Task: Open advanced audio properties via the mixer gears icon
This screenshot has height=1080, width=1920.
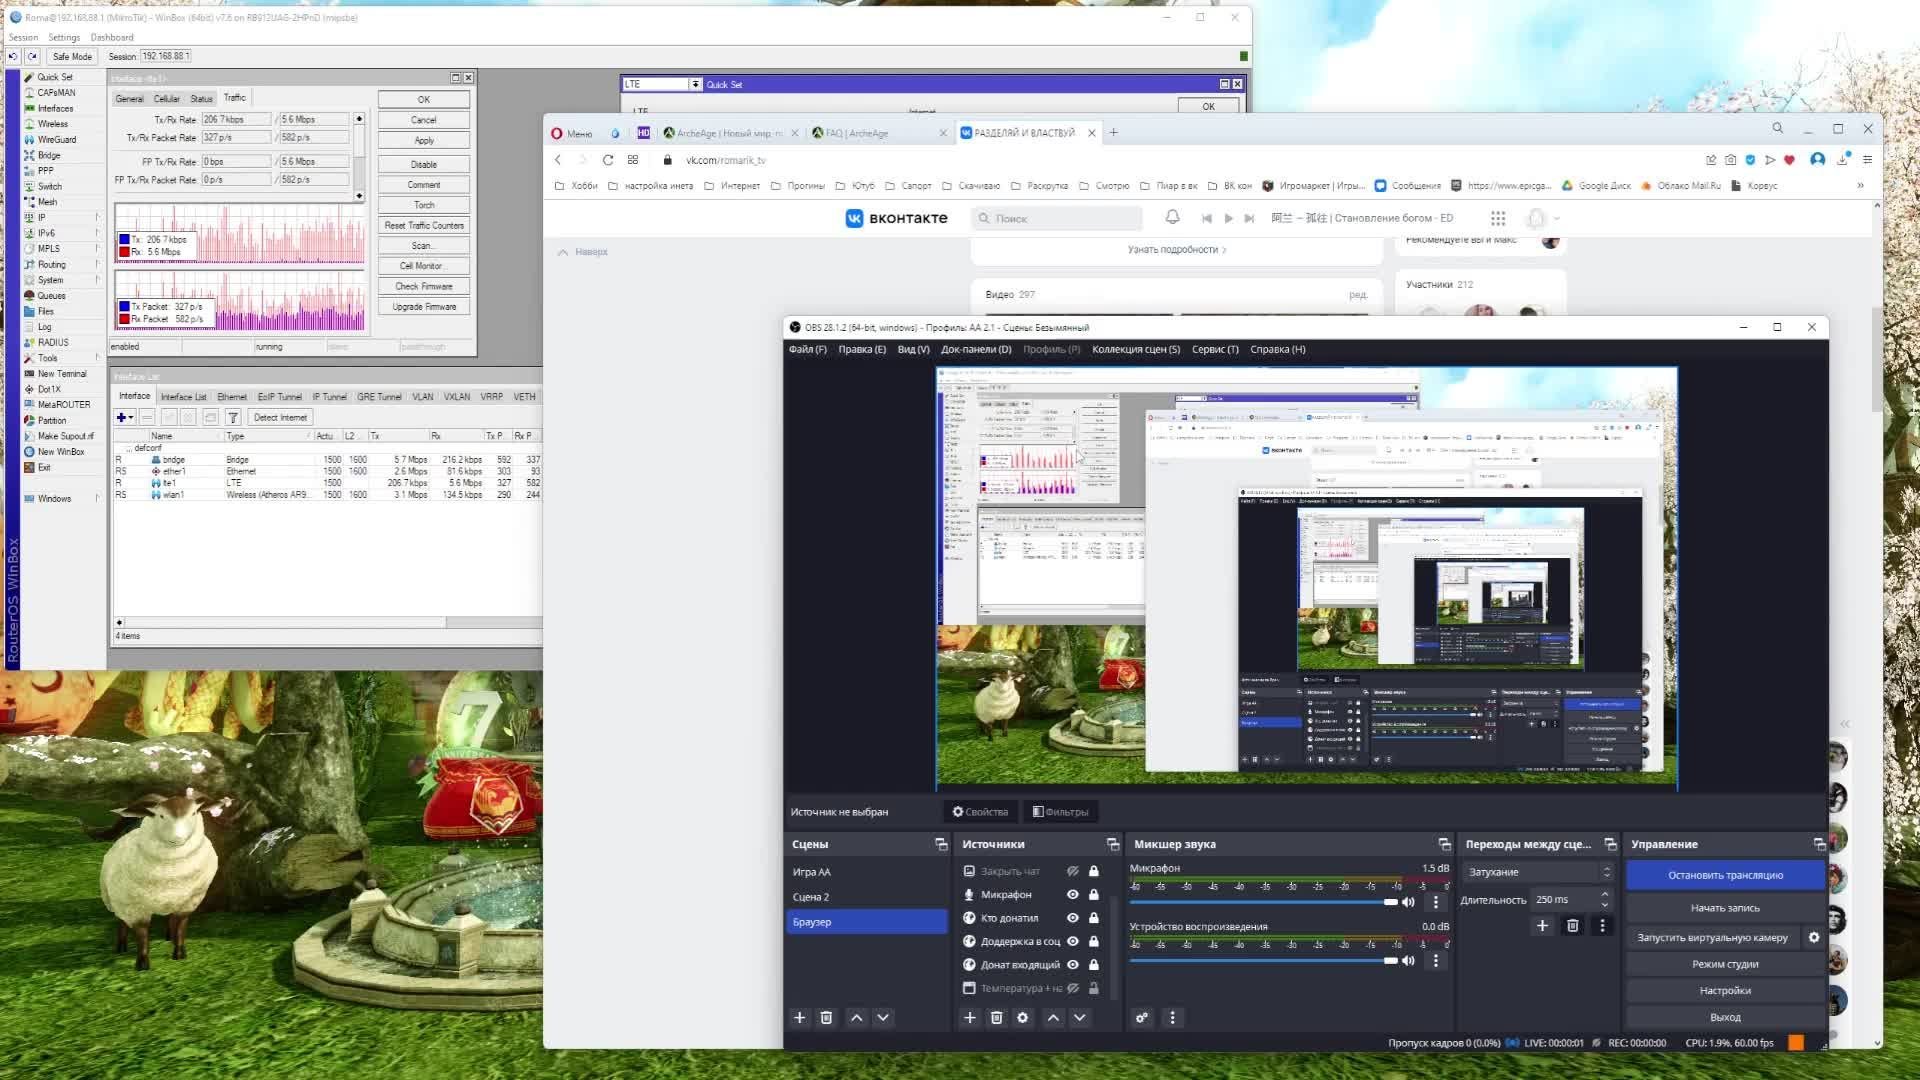Action: pos(1142,1018)
